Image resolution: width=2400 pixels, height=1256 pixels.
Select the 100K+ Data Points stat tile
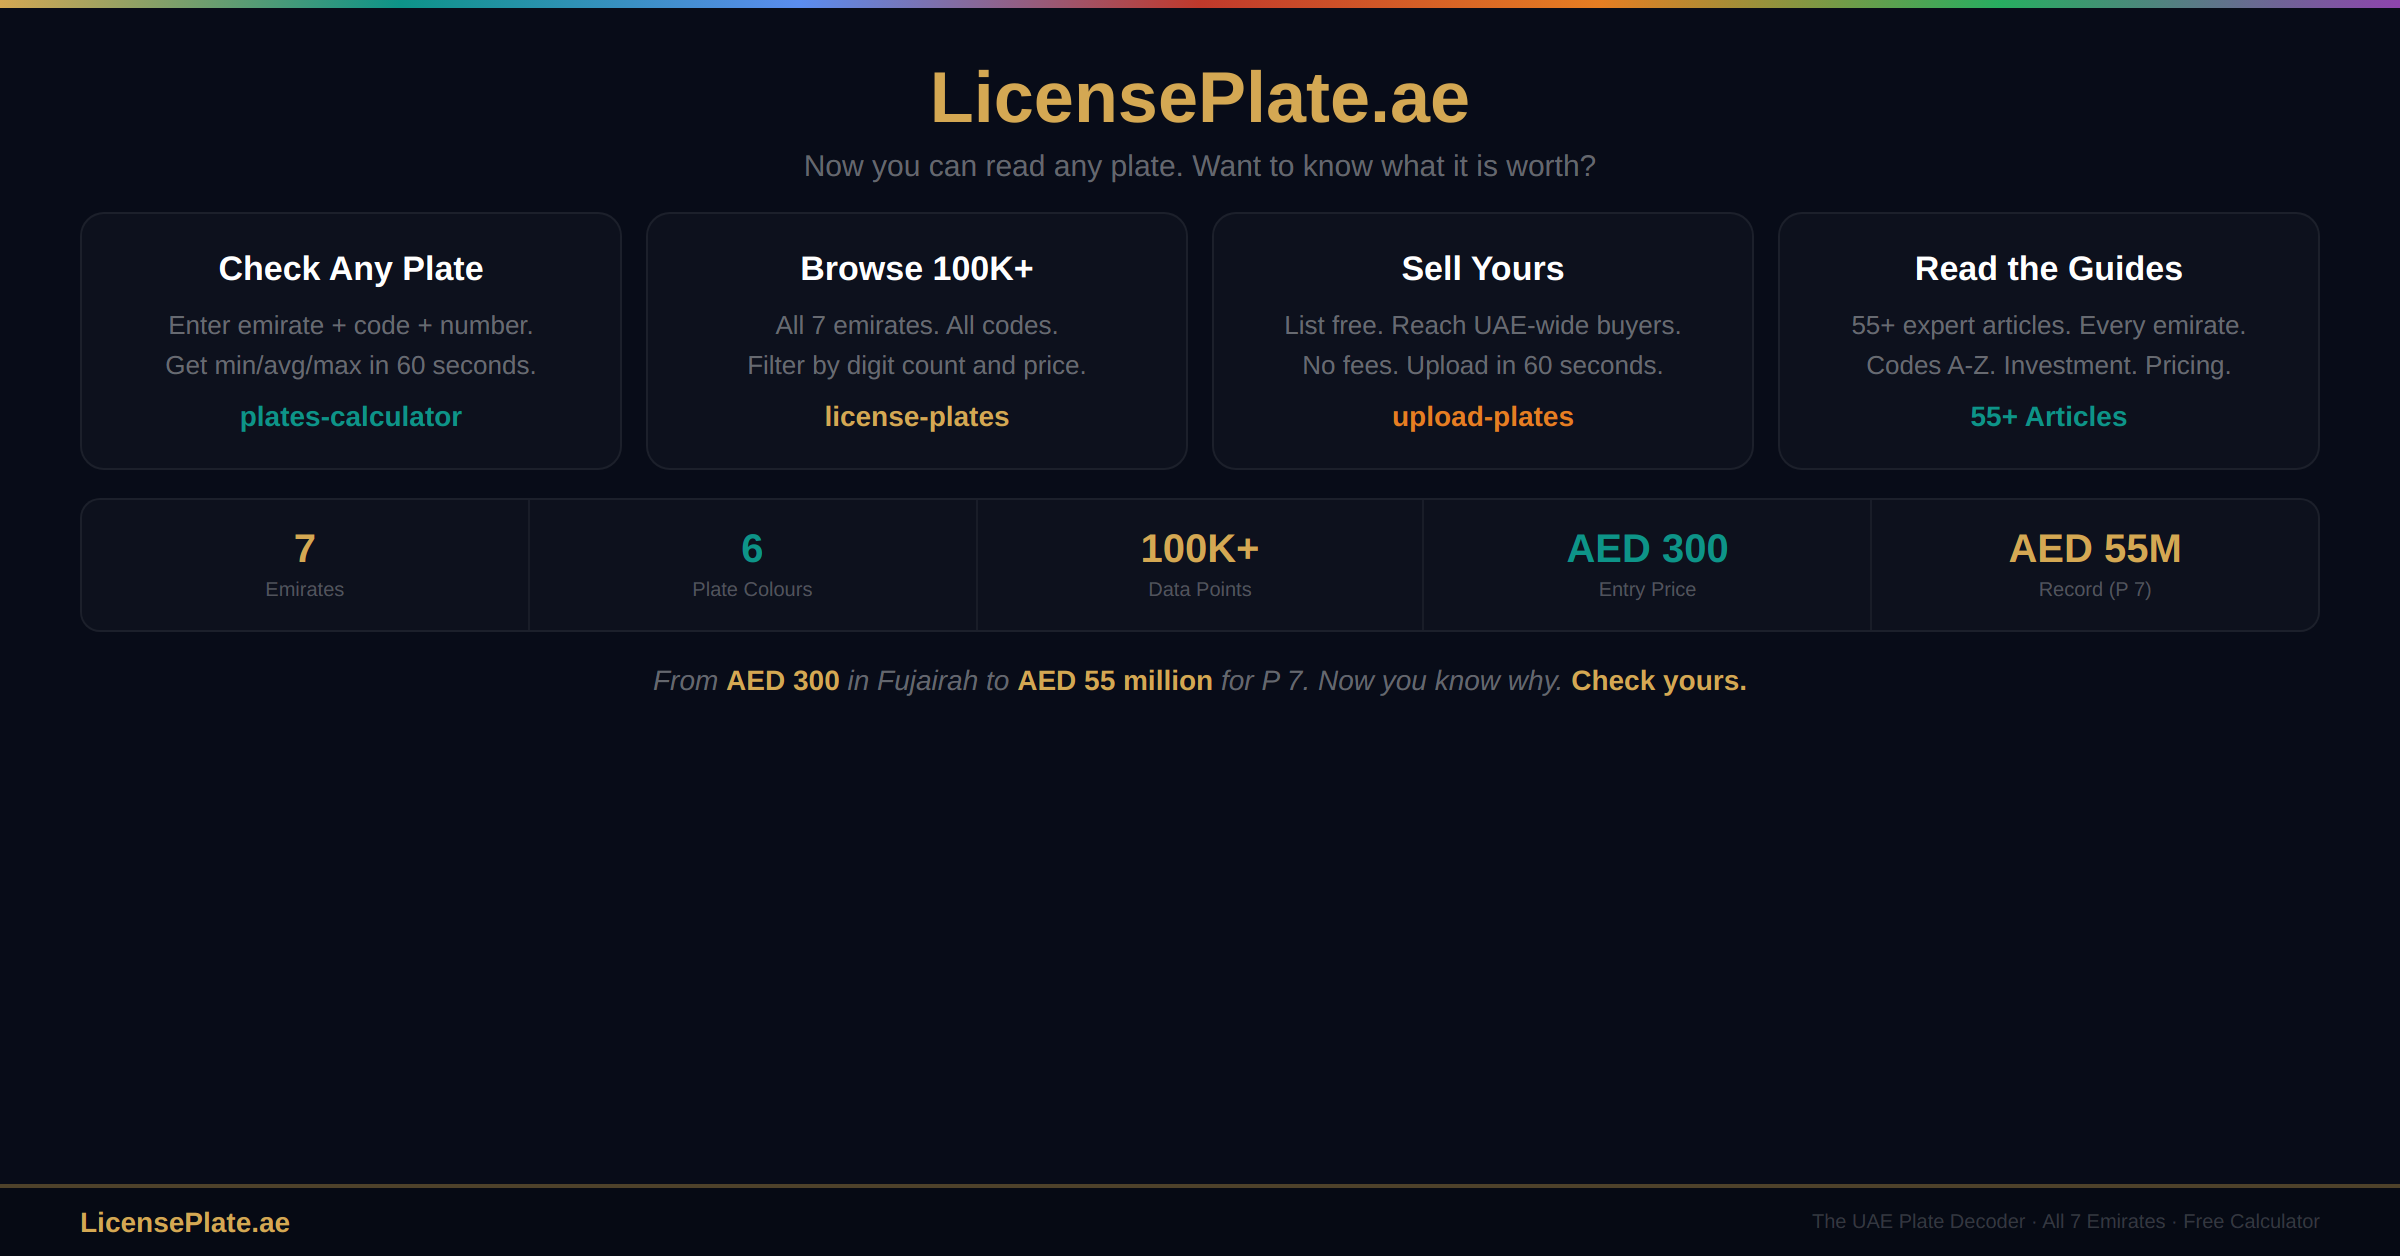tap(1199, 565)
